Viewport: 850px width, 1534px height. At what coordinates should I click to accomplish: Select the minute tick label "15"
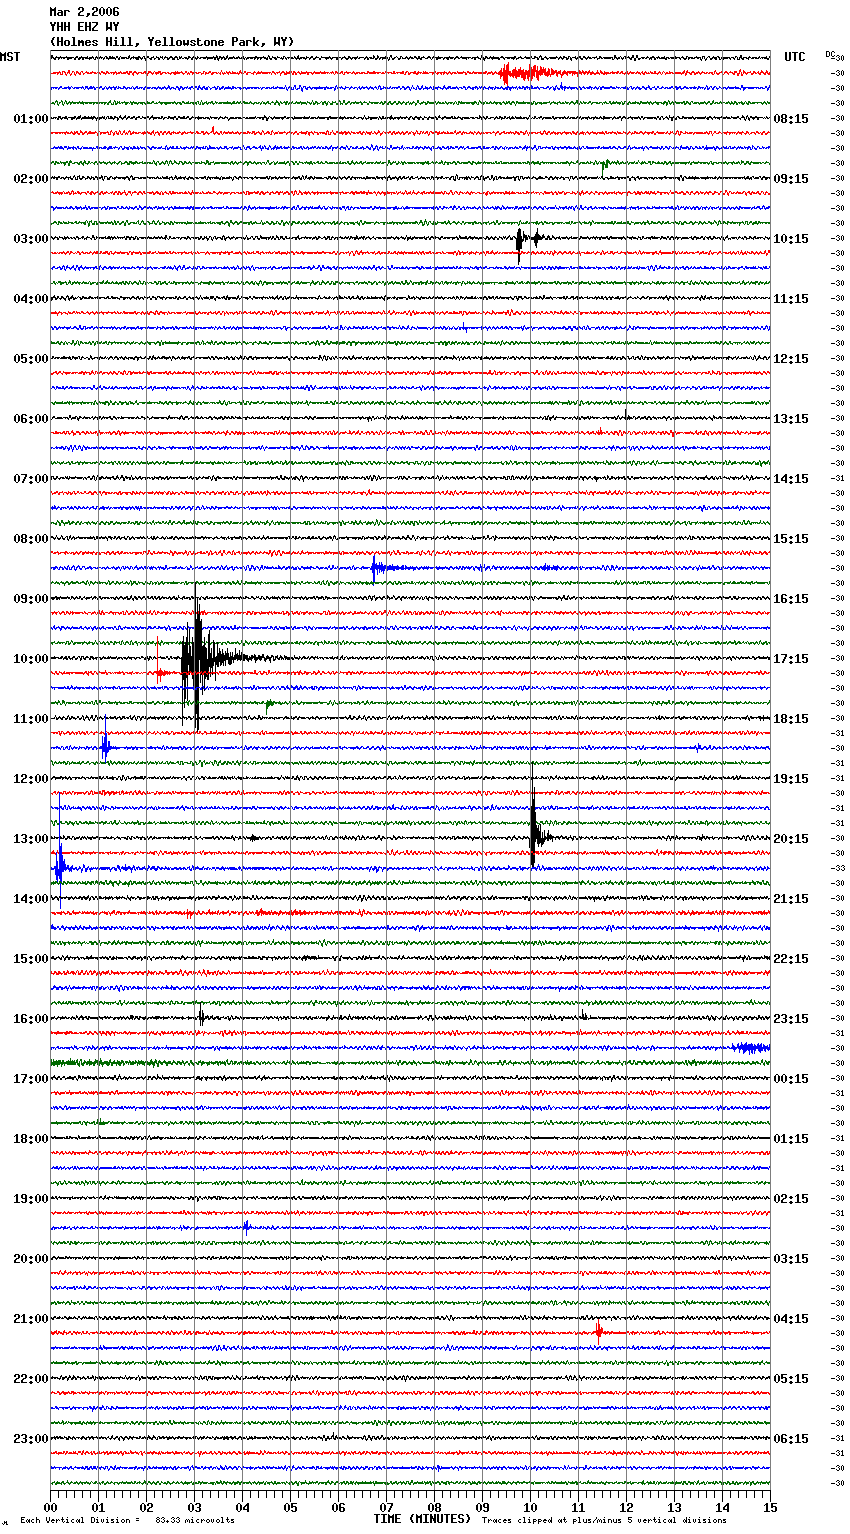point(770,1507)
